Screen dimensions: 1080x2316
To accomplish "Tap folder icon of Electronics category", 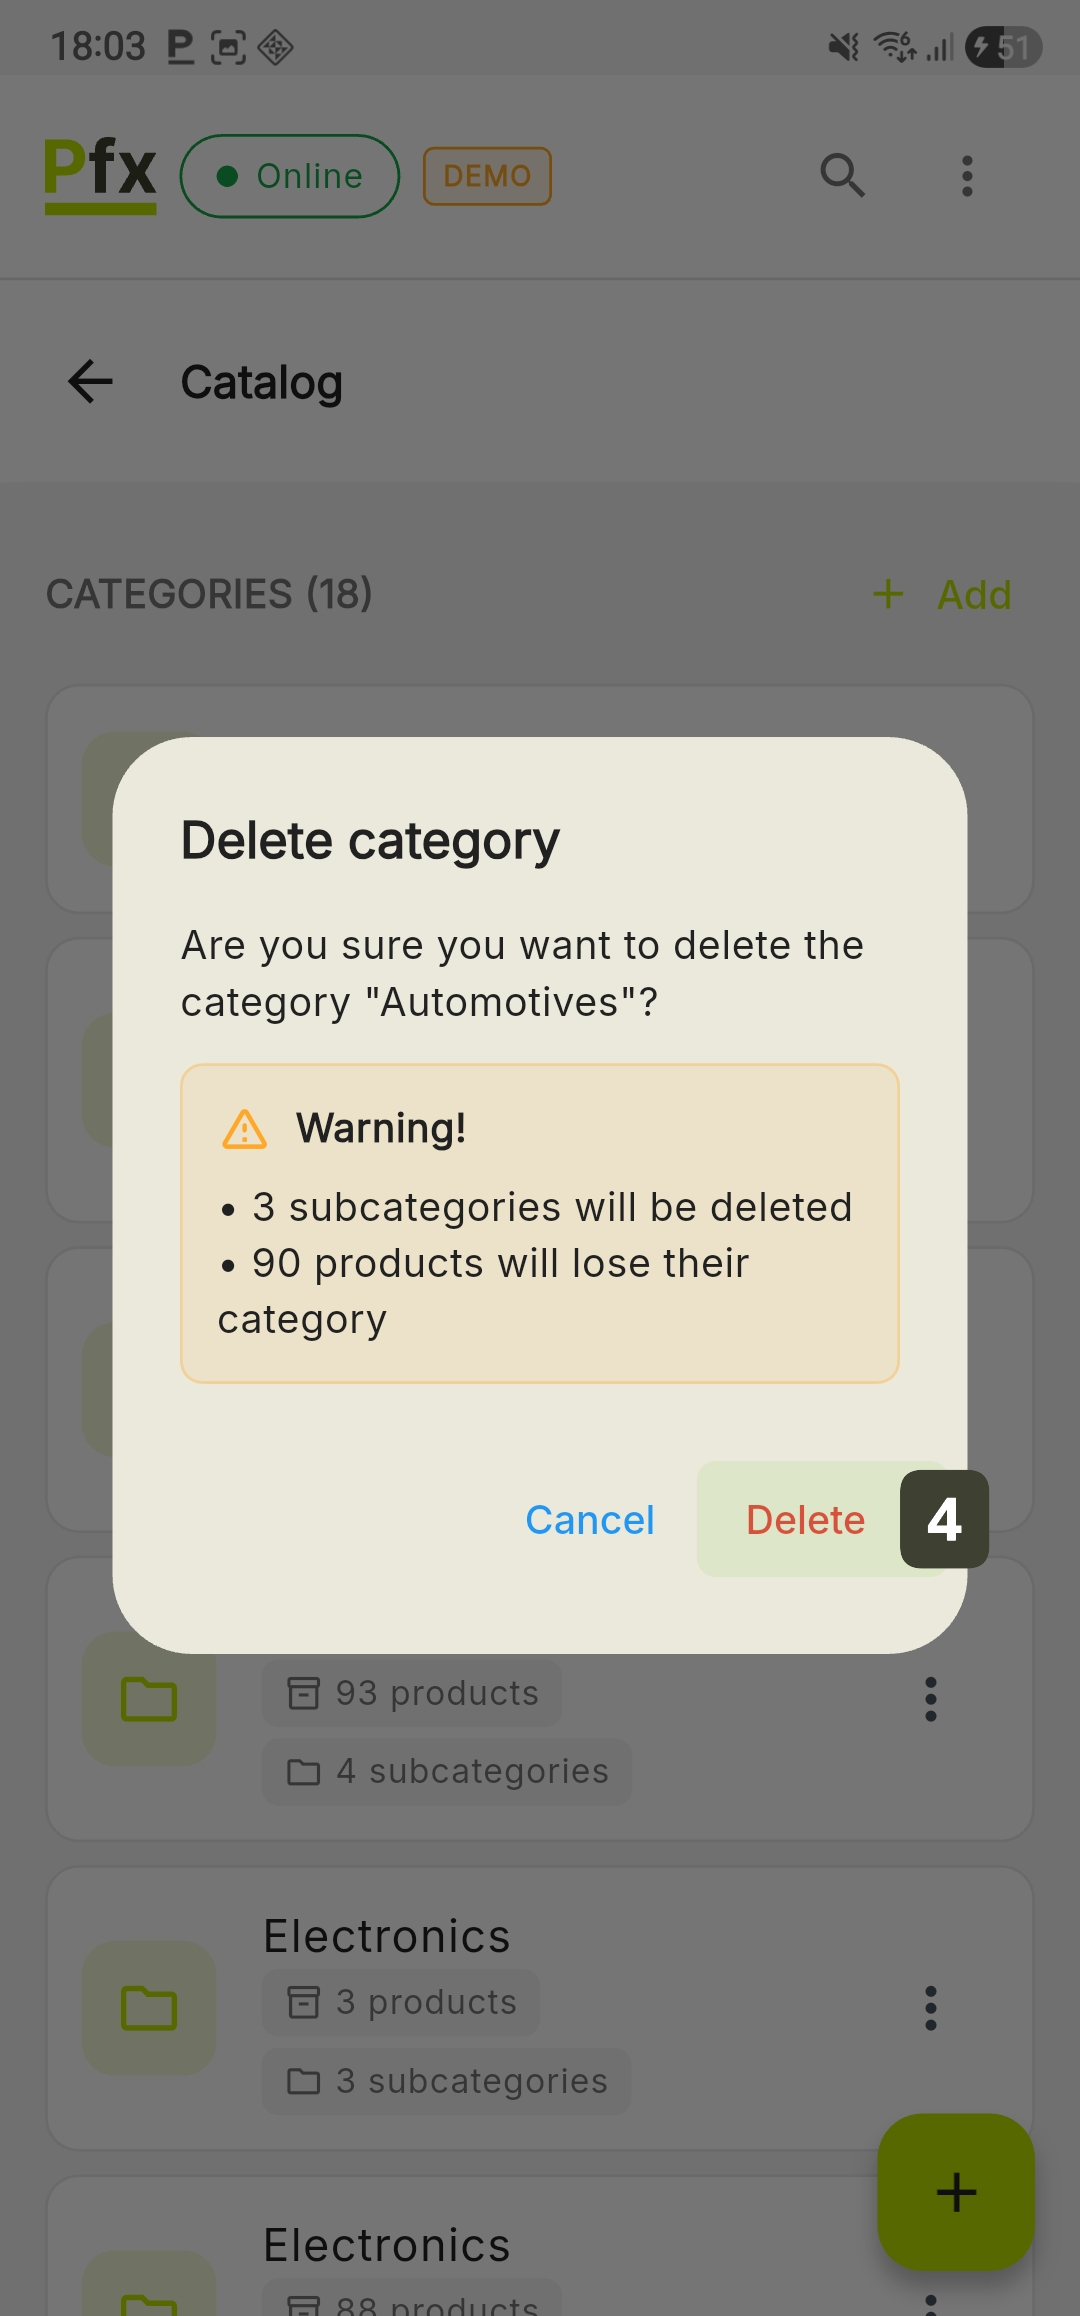I will click(149, 2008).
